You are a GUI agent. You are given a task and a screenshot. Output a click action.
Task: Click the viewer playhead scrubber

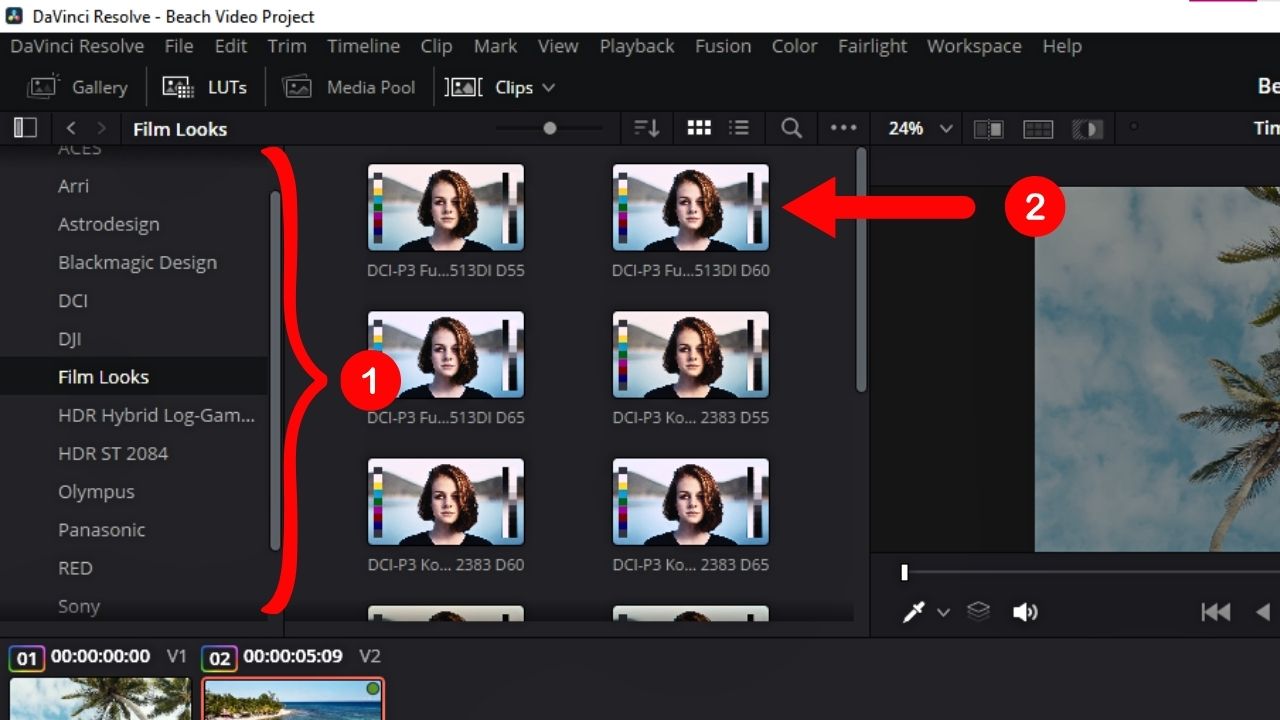(x=904, y=572)
